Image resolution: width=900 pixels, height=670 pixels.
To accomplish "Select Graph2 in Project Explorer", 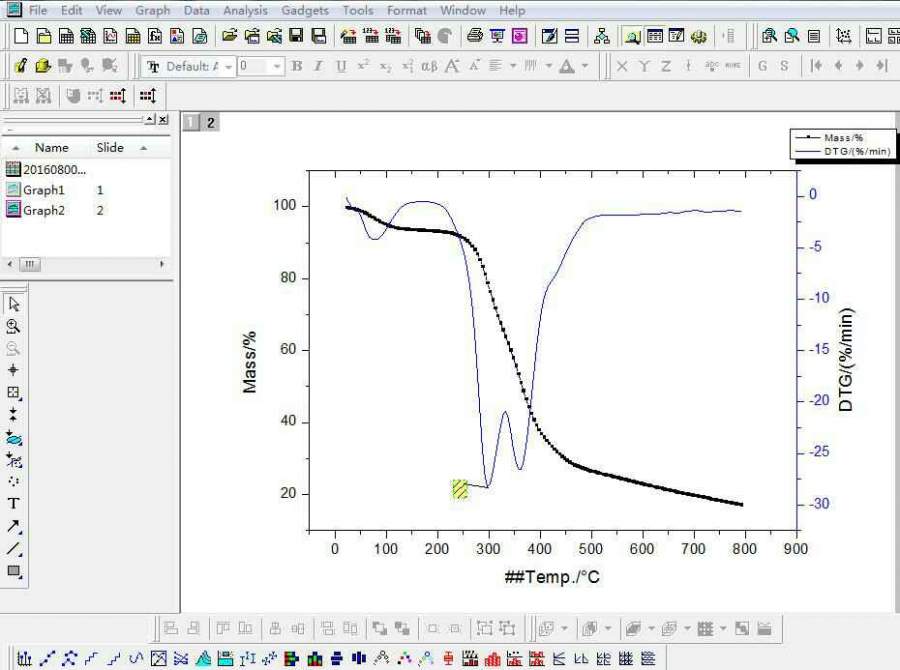I will tap(36, 211).
